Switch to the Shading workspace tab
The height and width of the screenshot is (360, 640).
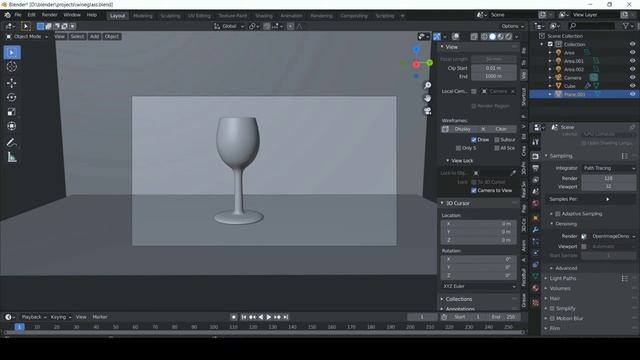click(264, 16)
